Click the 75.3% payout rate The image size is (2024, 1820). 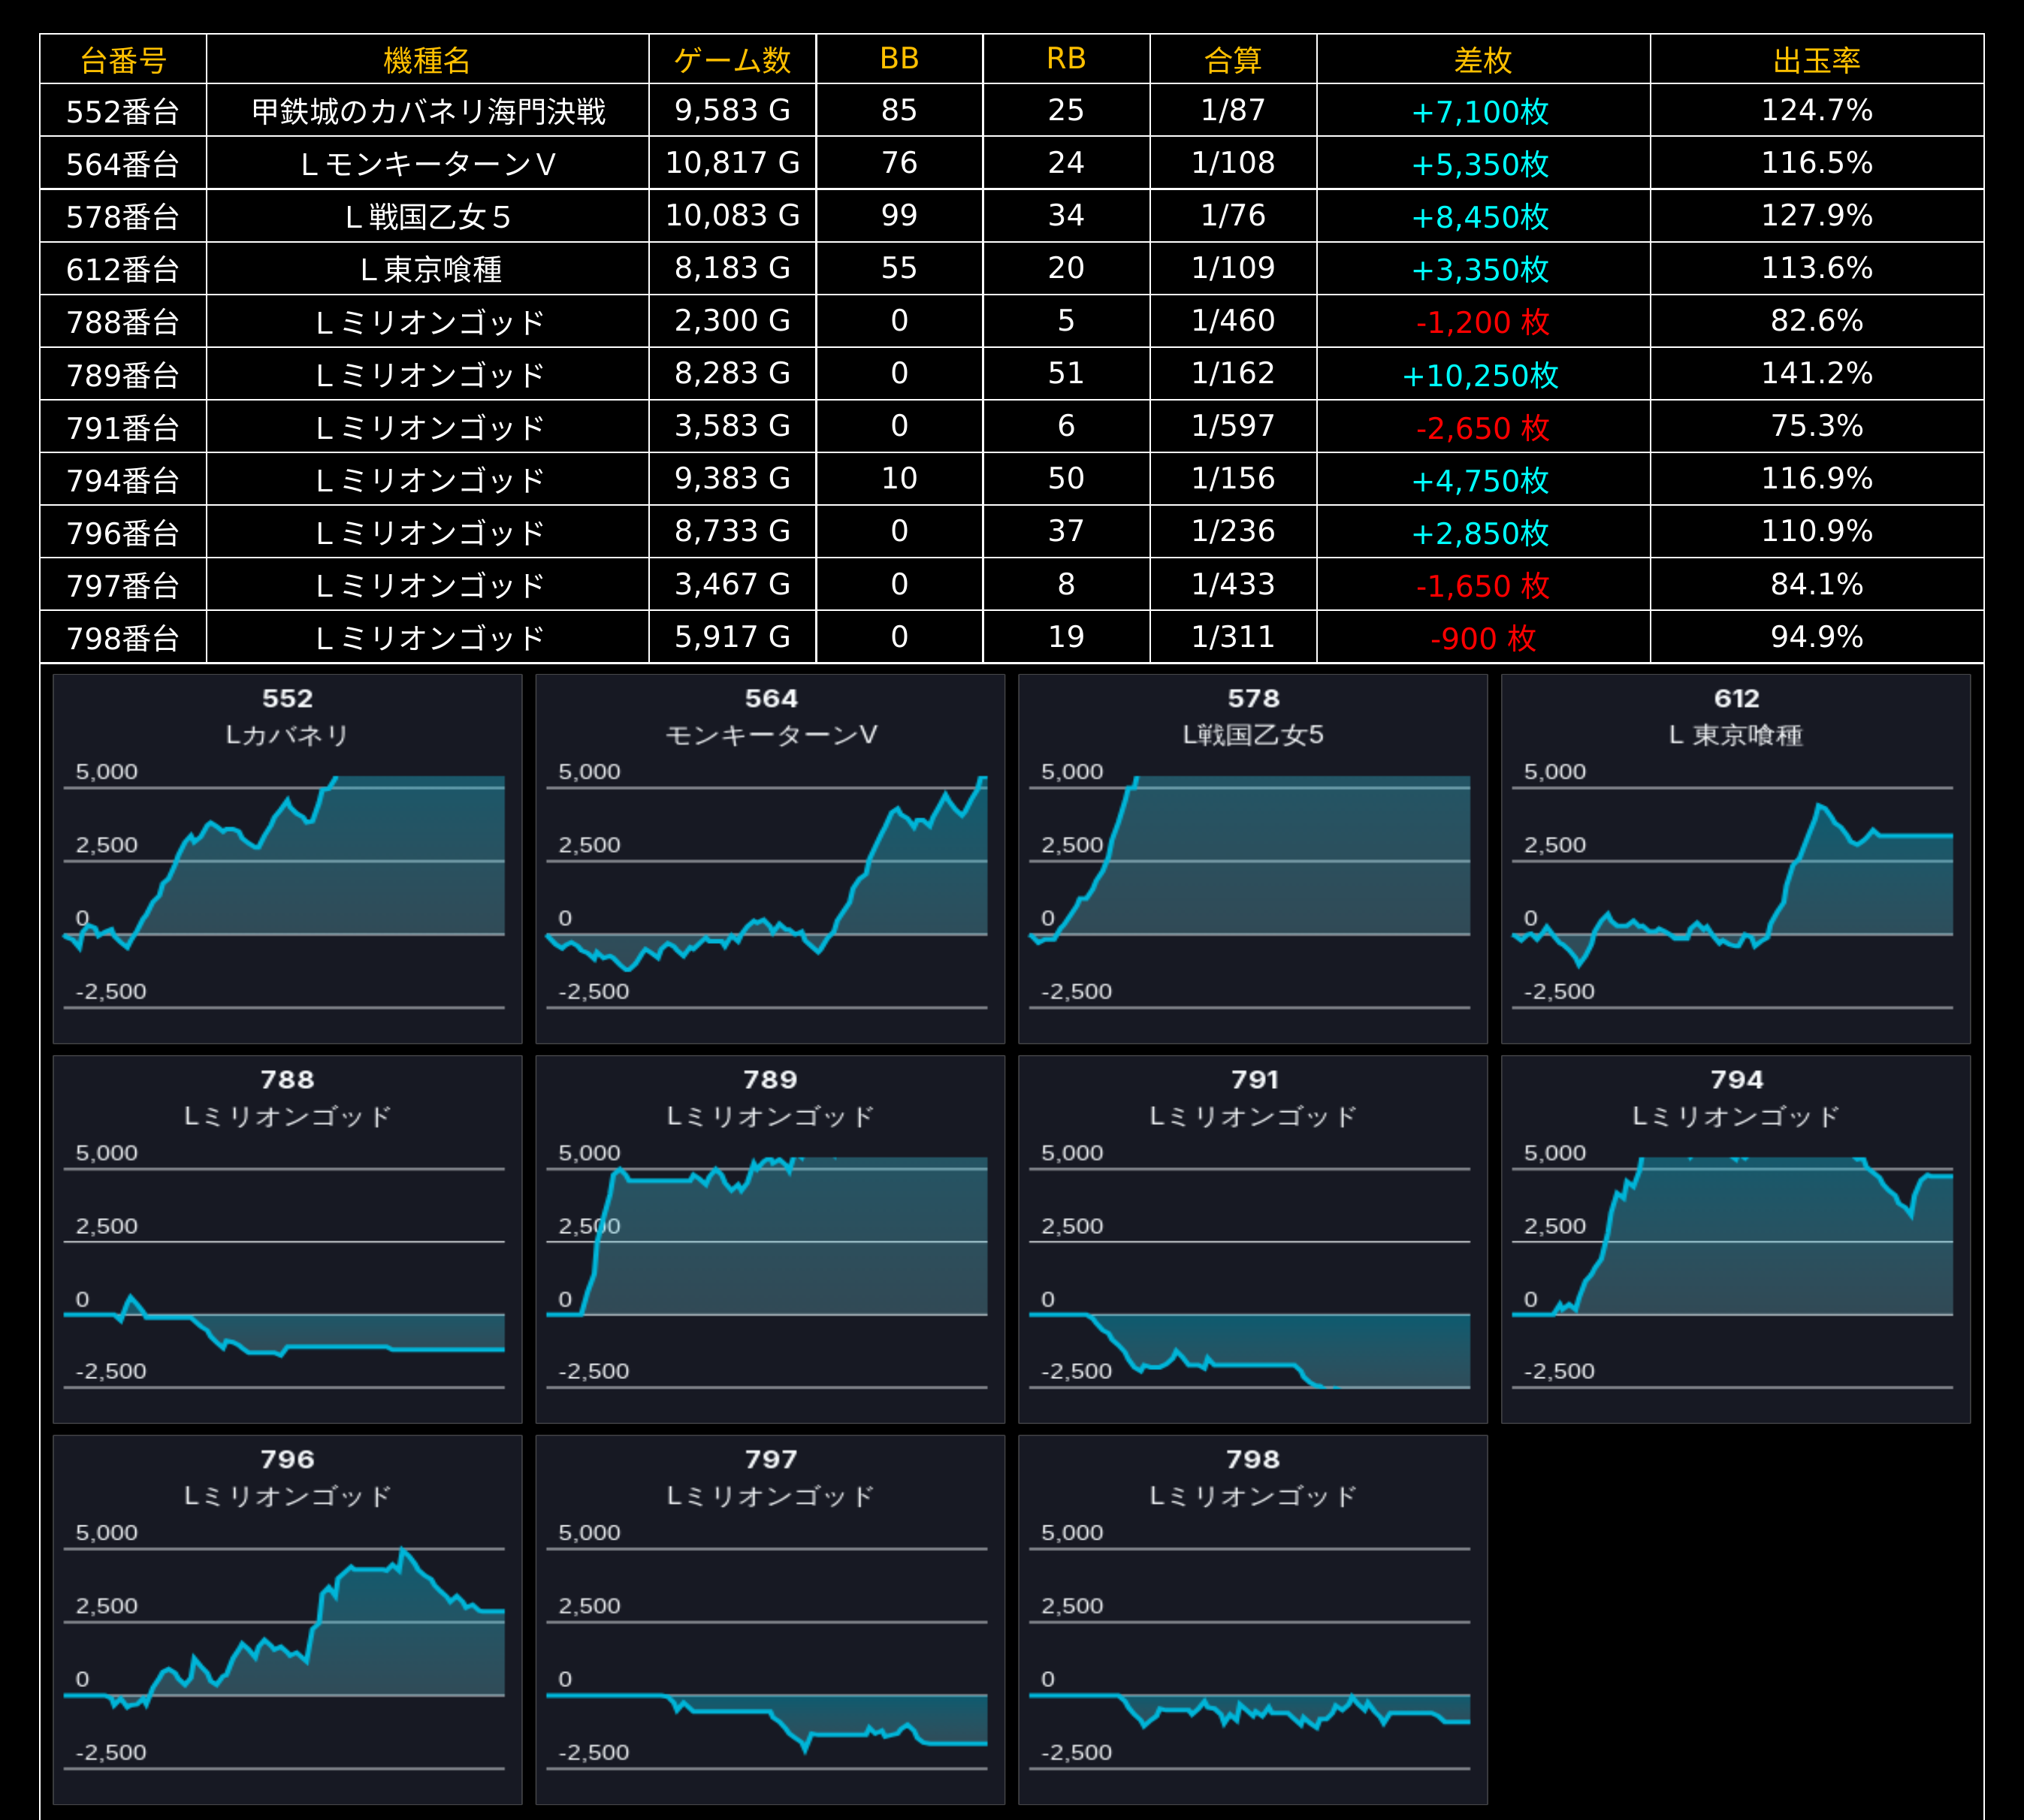point(1817,426)
